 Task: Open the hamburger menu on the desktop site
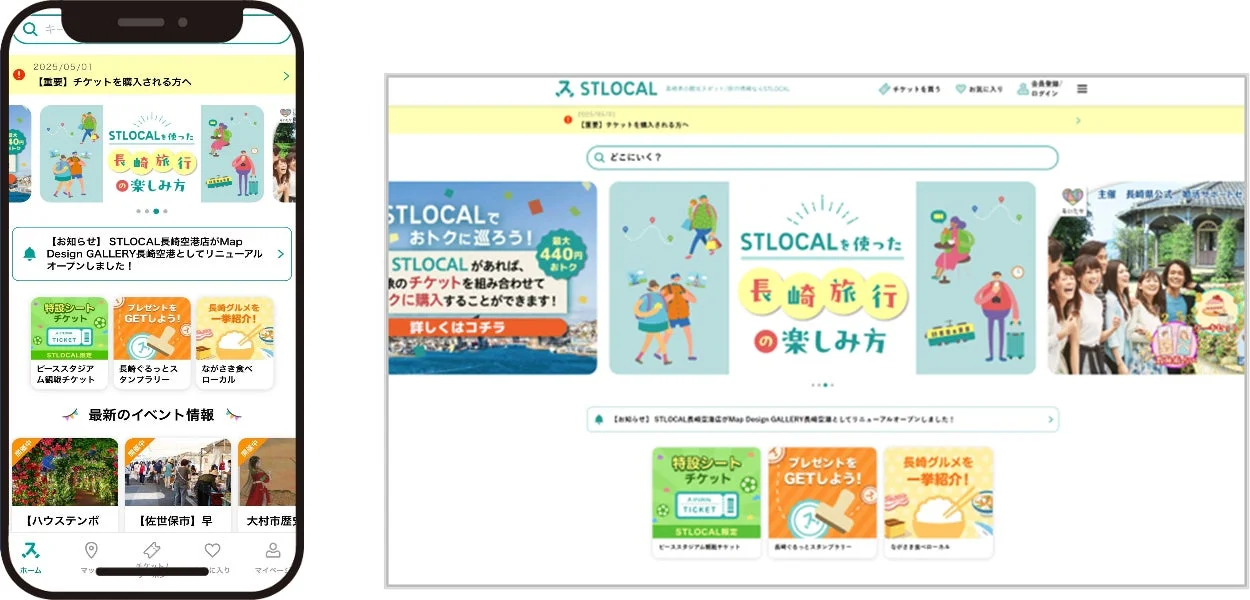point(1082,89)
